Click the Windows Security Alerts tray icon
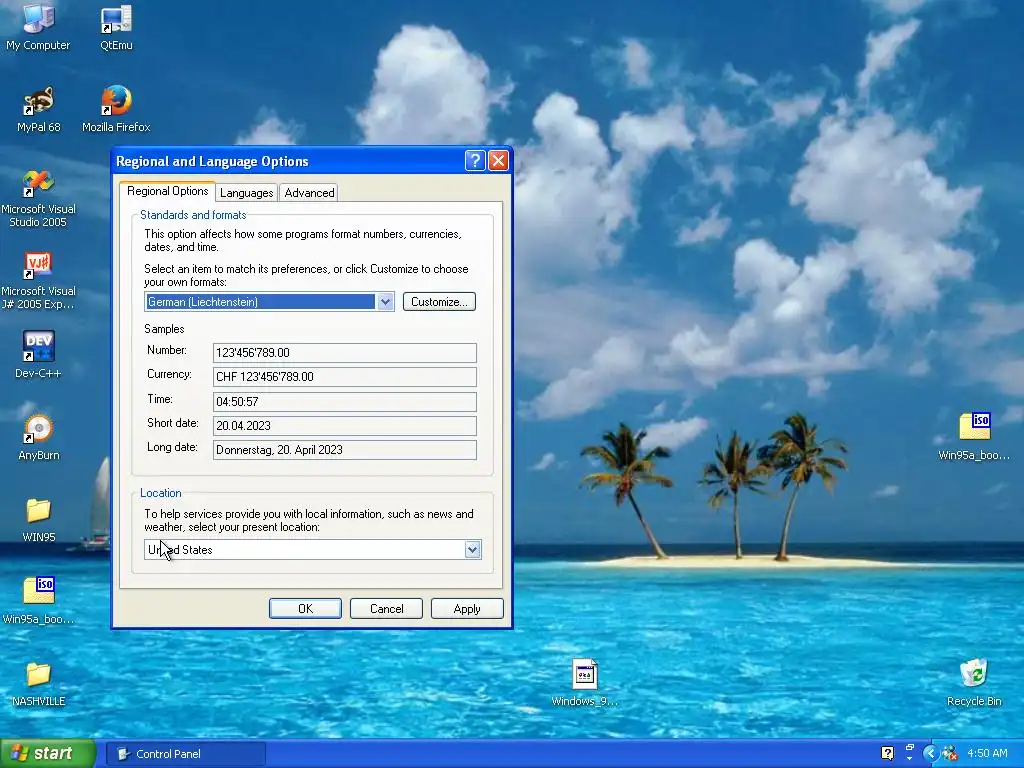The image size is (1024, 768). click(950, 754)
